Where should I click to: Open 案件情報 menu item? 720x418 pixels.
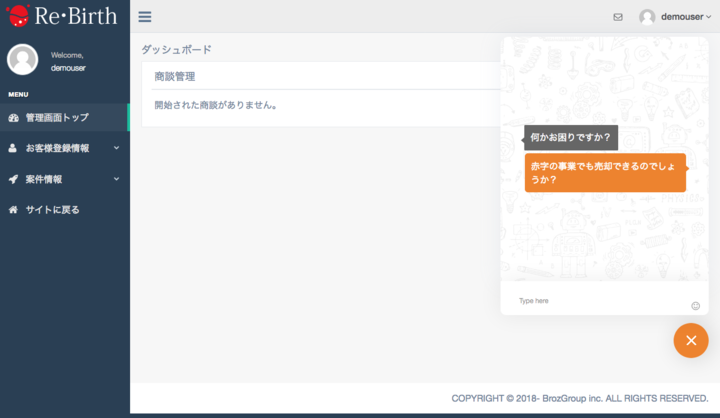coord(64,179)
